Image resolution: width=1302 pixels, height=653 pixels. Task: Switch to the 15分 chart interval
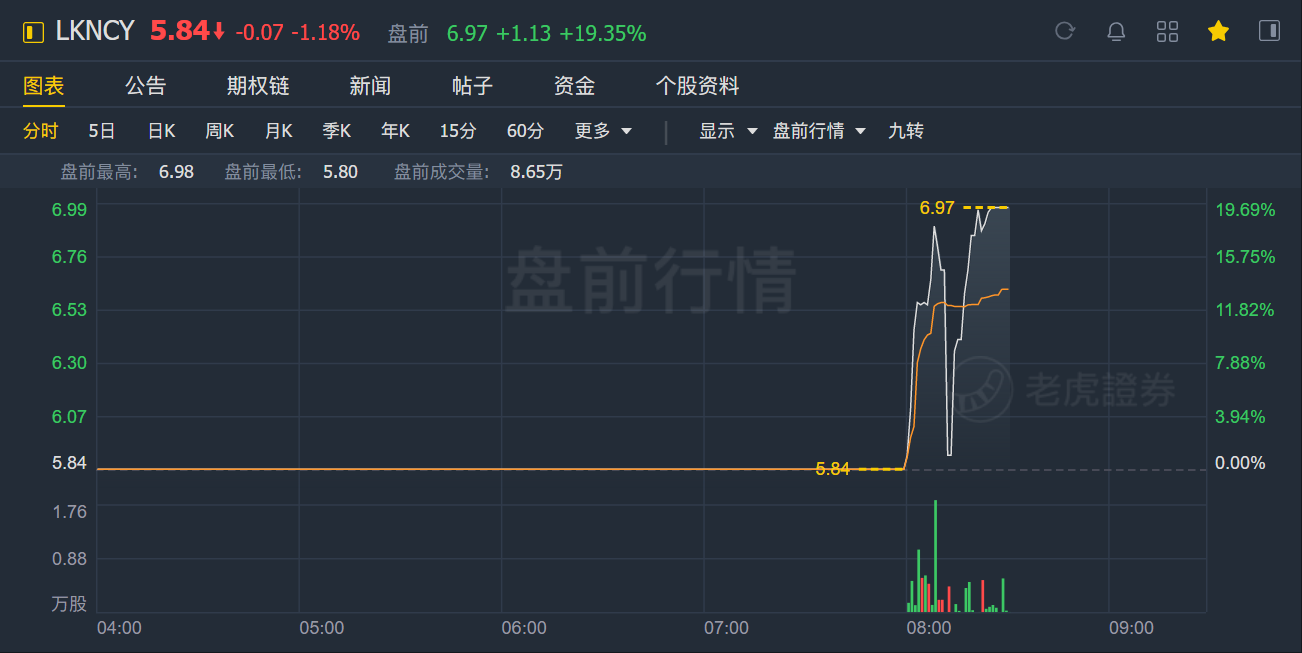[458, 131]
